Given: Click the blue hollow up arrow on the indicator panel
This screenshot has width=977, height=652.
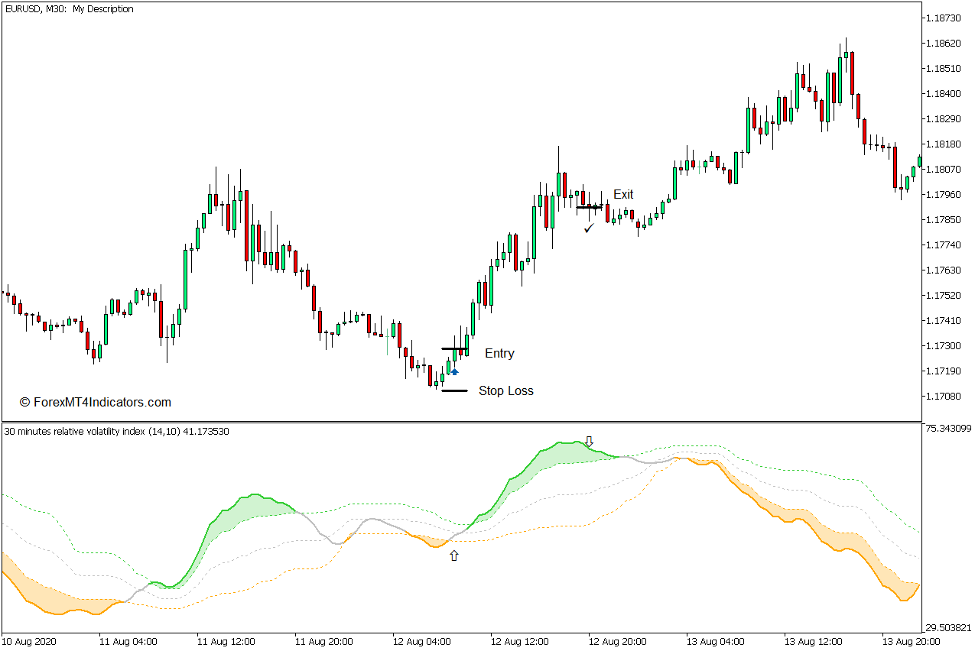Looking at the screenshot, I should point(454,555).
